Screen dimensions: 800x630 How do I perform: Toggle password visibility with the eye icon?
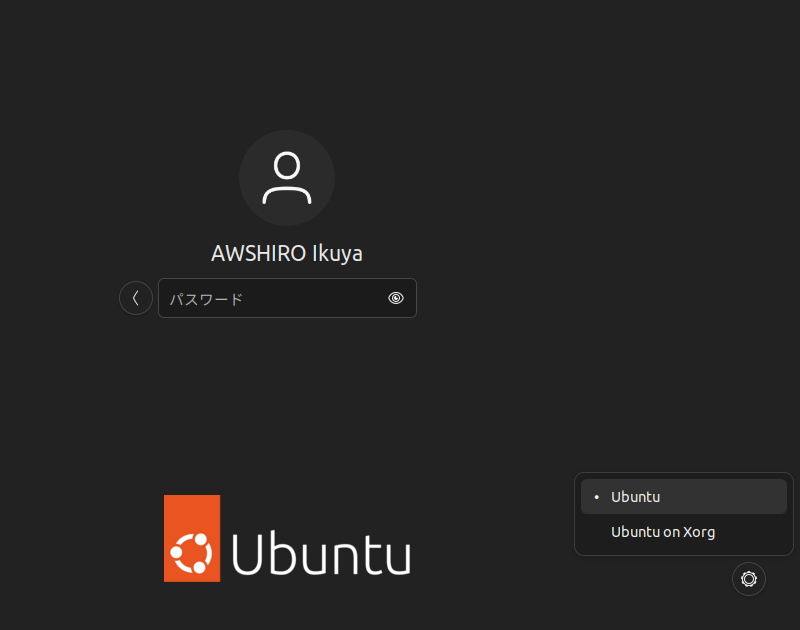[396, 298]
